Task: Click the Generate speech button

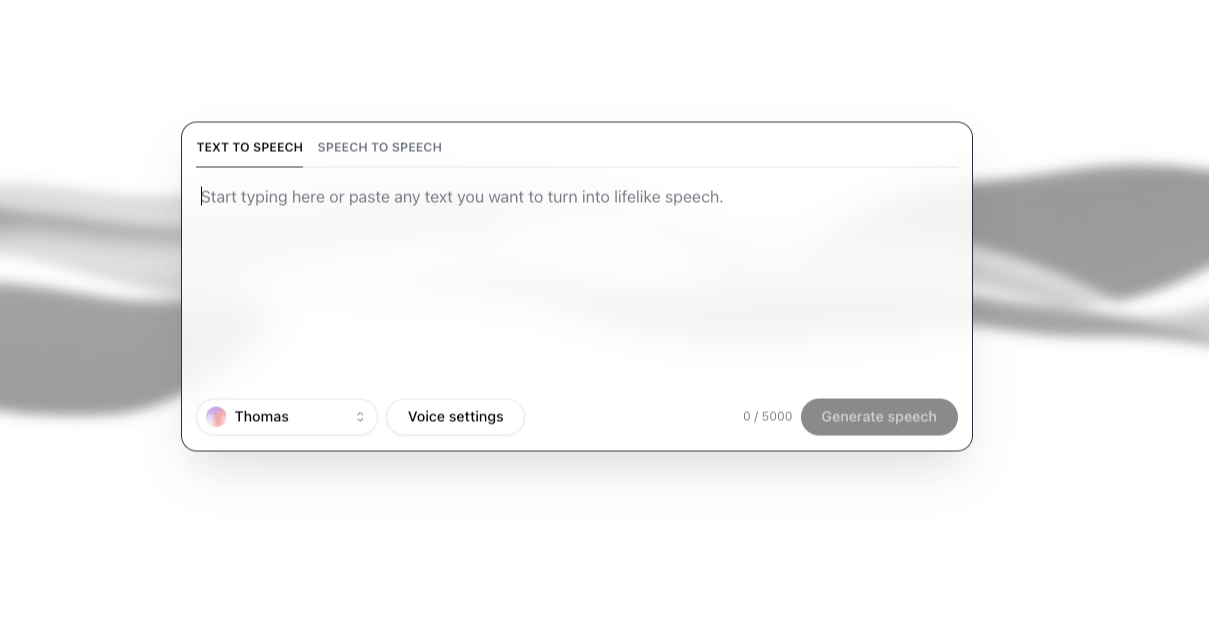Action: (879, 416)
